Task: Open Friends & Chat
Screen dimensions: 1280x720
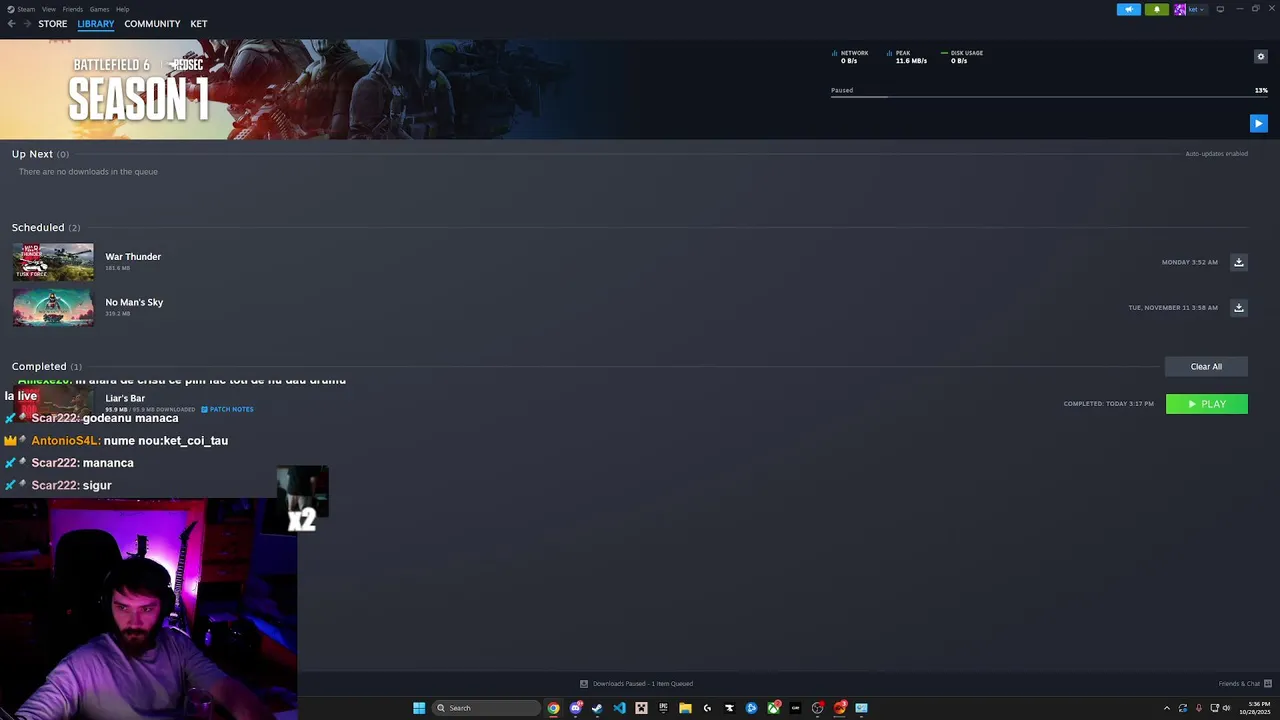Action: coord(1245,684)
